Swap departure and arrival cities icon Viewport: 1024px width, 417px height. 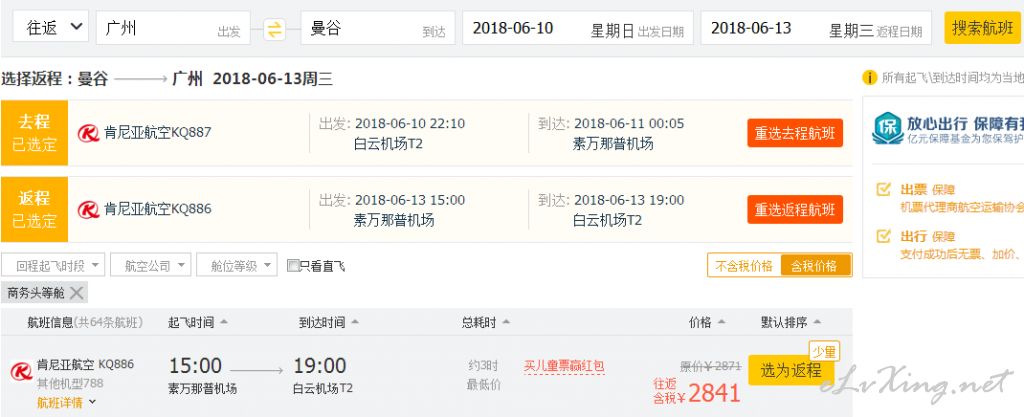275,29
